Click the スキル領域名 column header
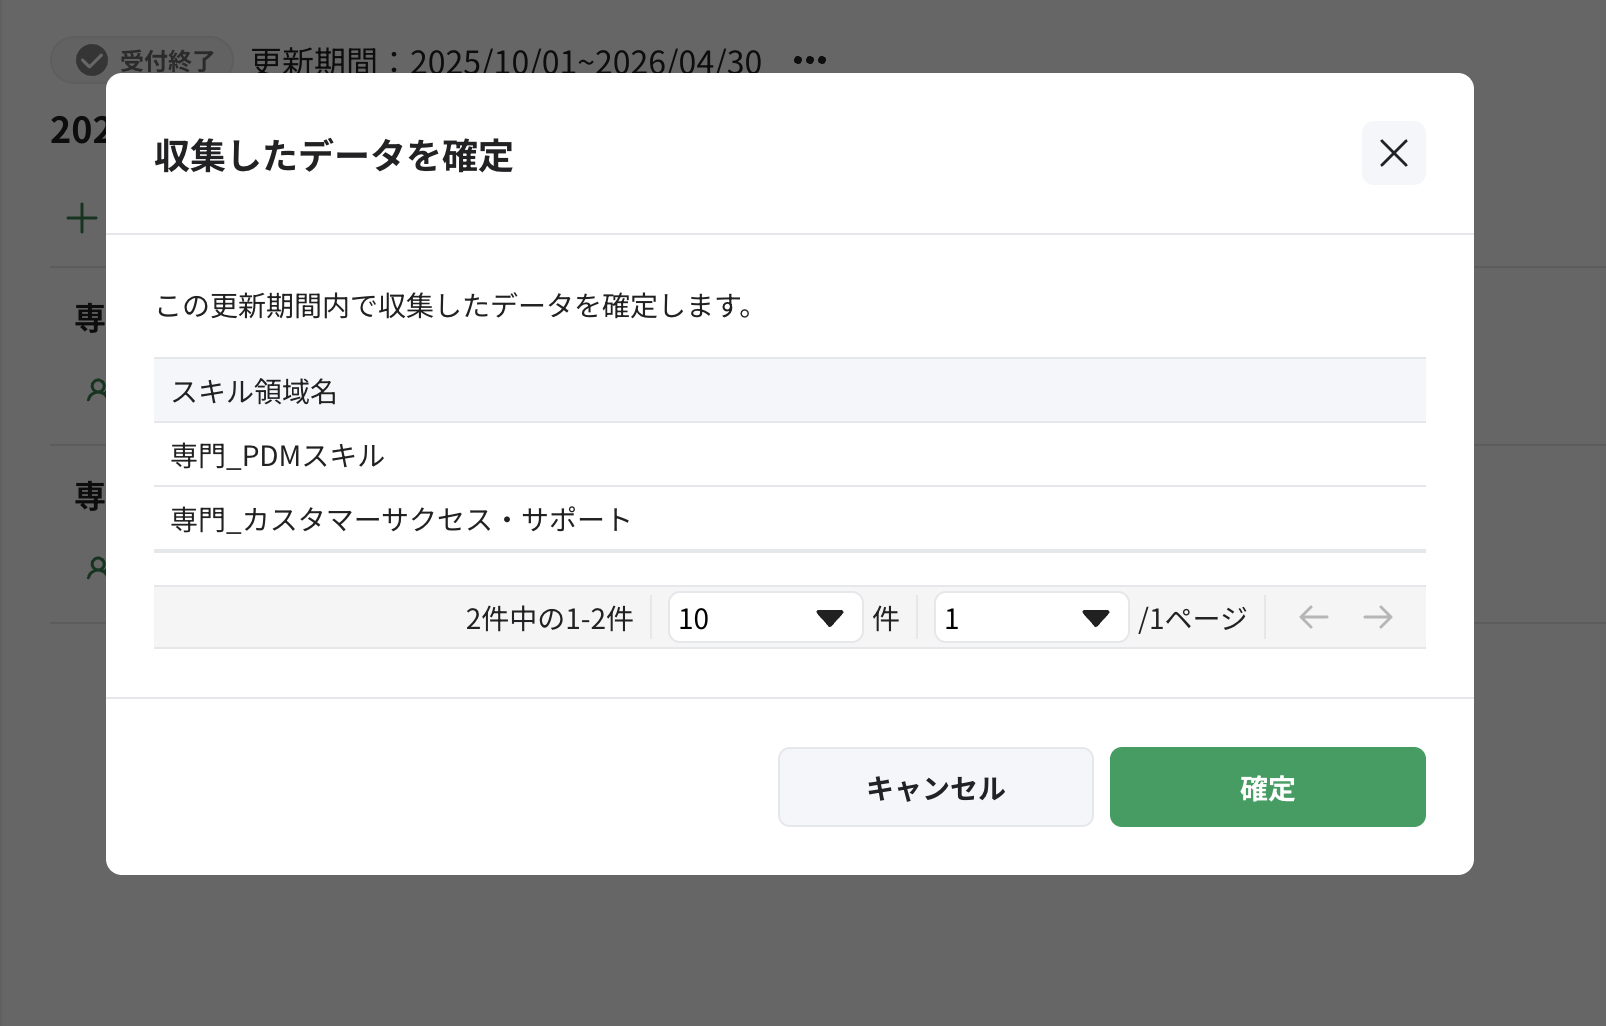This screenshot has width=1606, height=1026. coord(789,391)
